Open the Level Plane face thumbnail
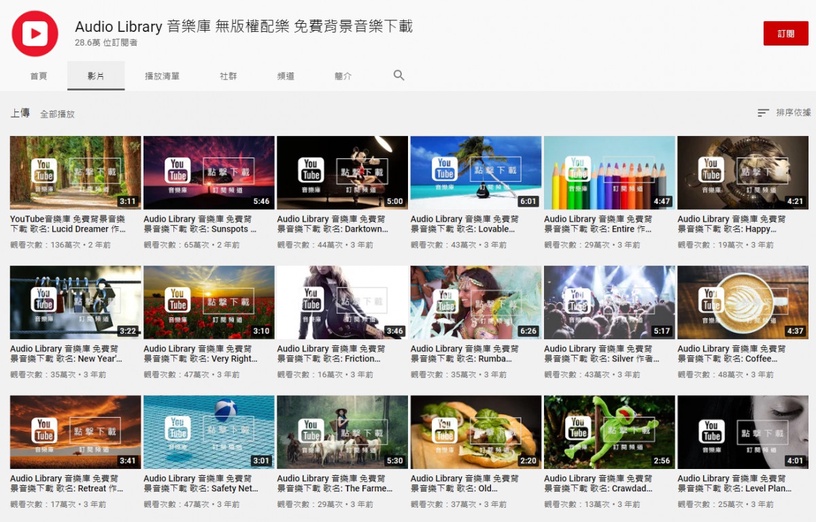The width and height of the screenshot is (816, 522). coord(743,432)
